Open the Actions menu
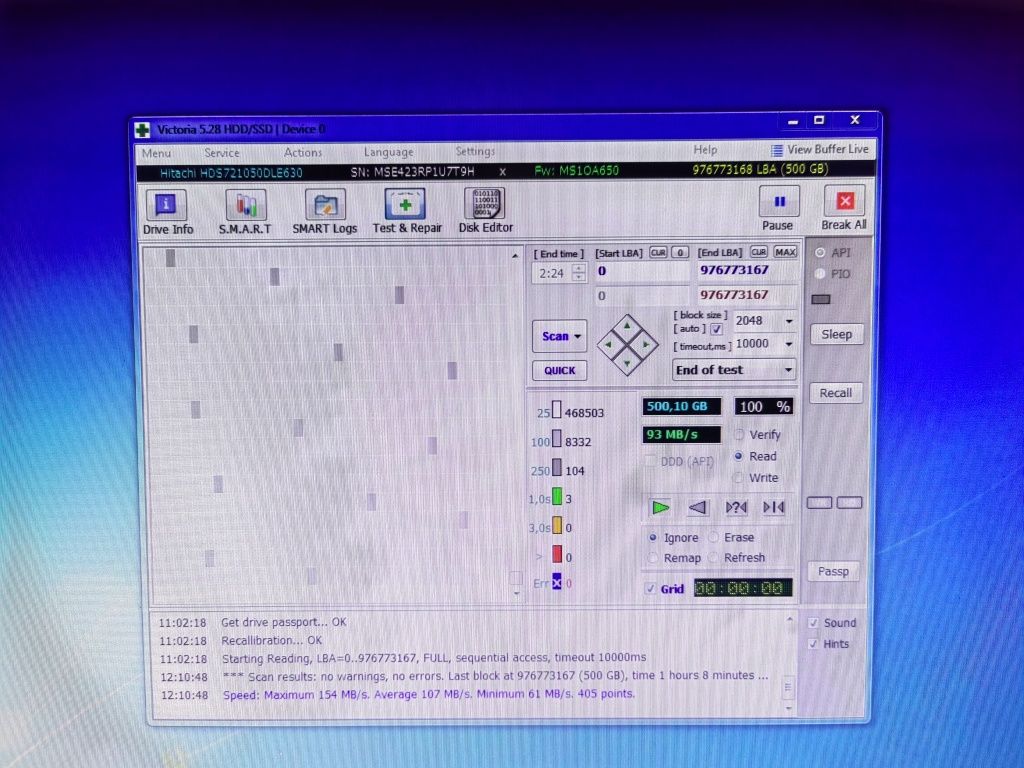1024x768 pixels. [x=303, y=152]
